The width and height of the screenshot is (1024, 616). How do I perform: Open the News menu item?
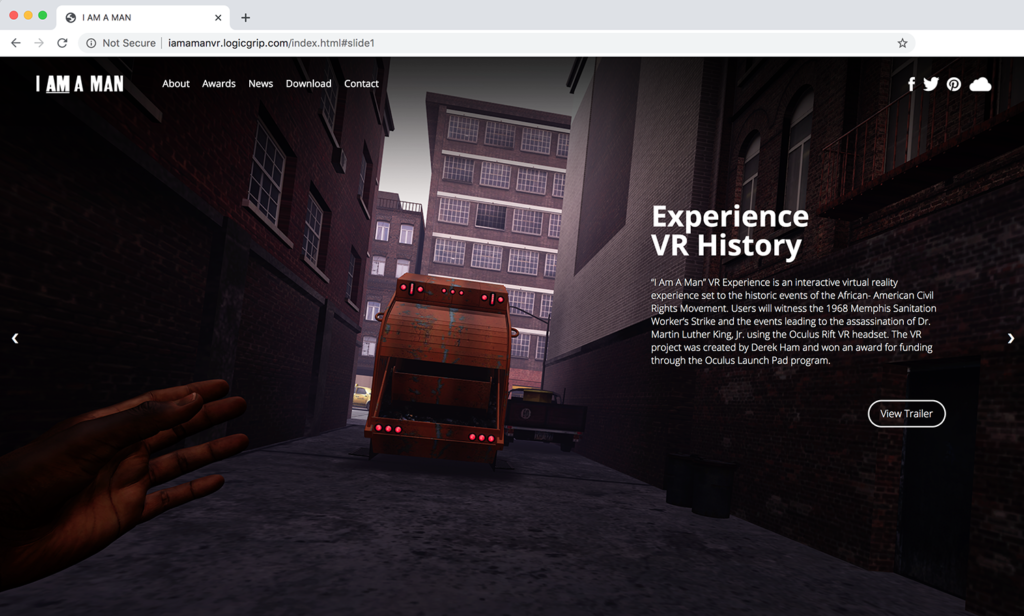(x=261, y=84)
